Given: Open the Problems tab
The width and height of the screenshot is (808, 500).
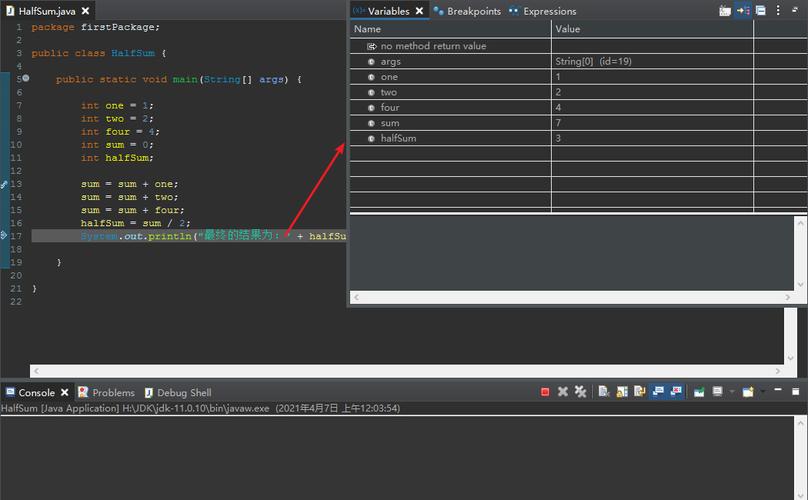Looking at the screenshot, I should click(x=106, y=392).
